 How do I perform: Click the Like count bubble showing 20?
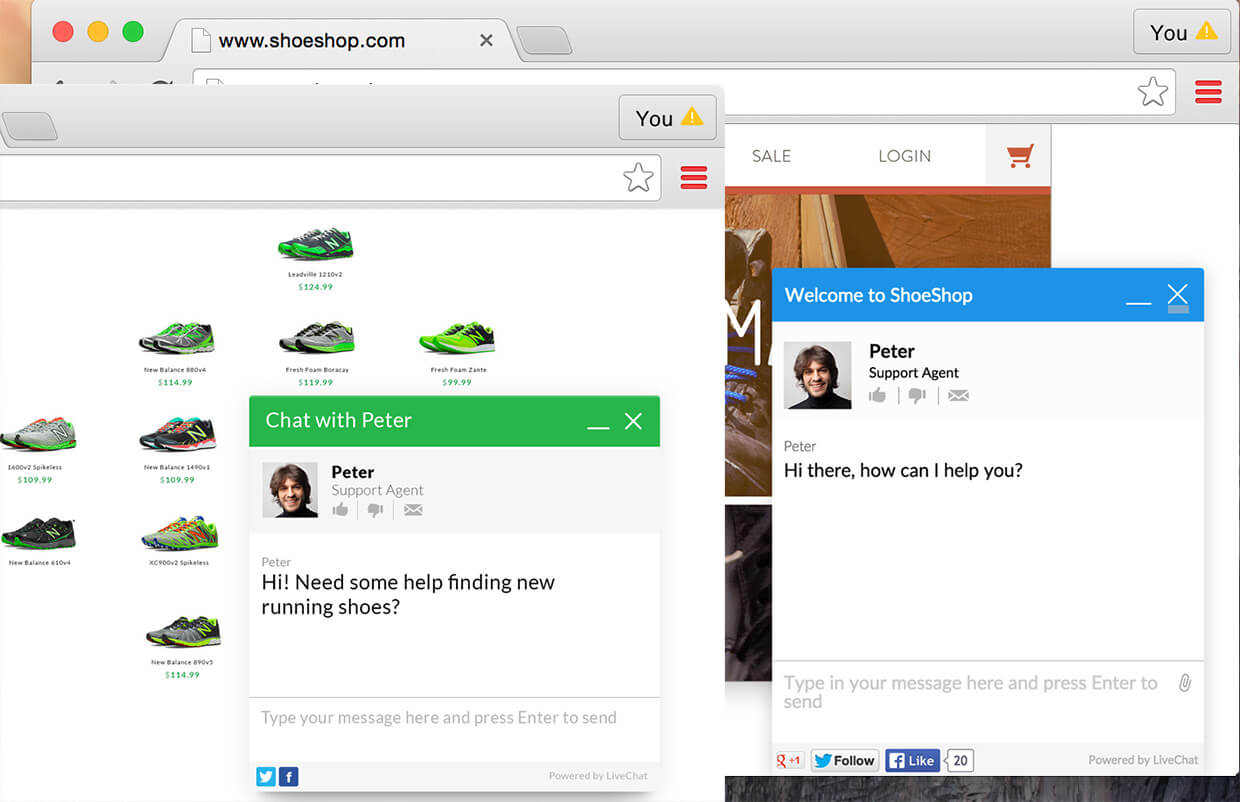(x=960, y=760)
